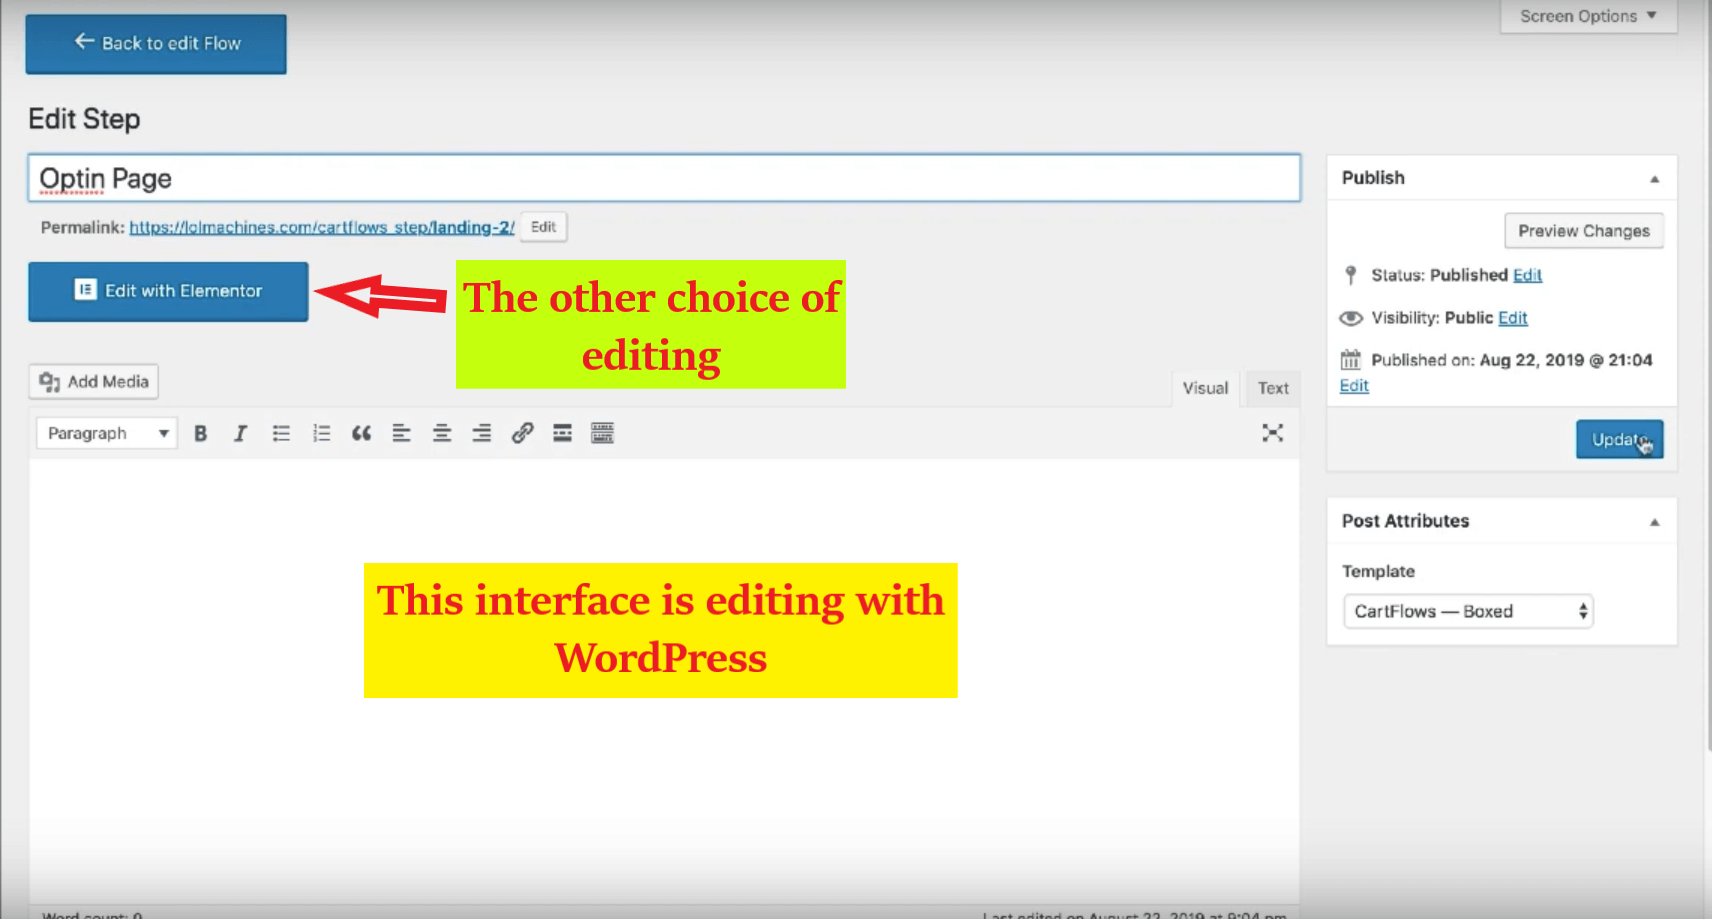Apply italic formatting to text
This screenshot has height=919, width=1712.
pos(240,433)
